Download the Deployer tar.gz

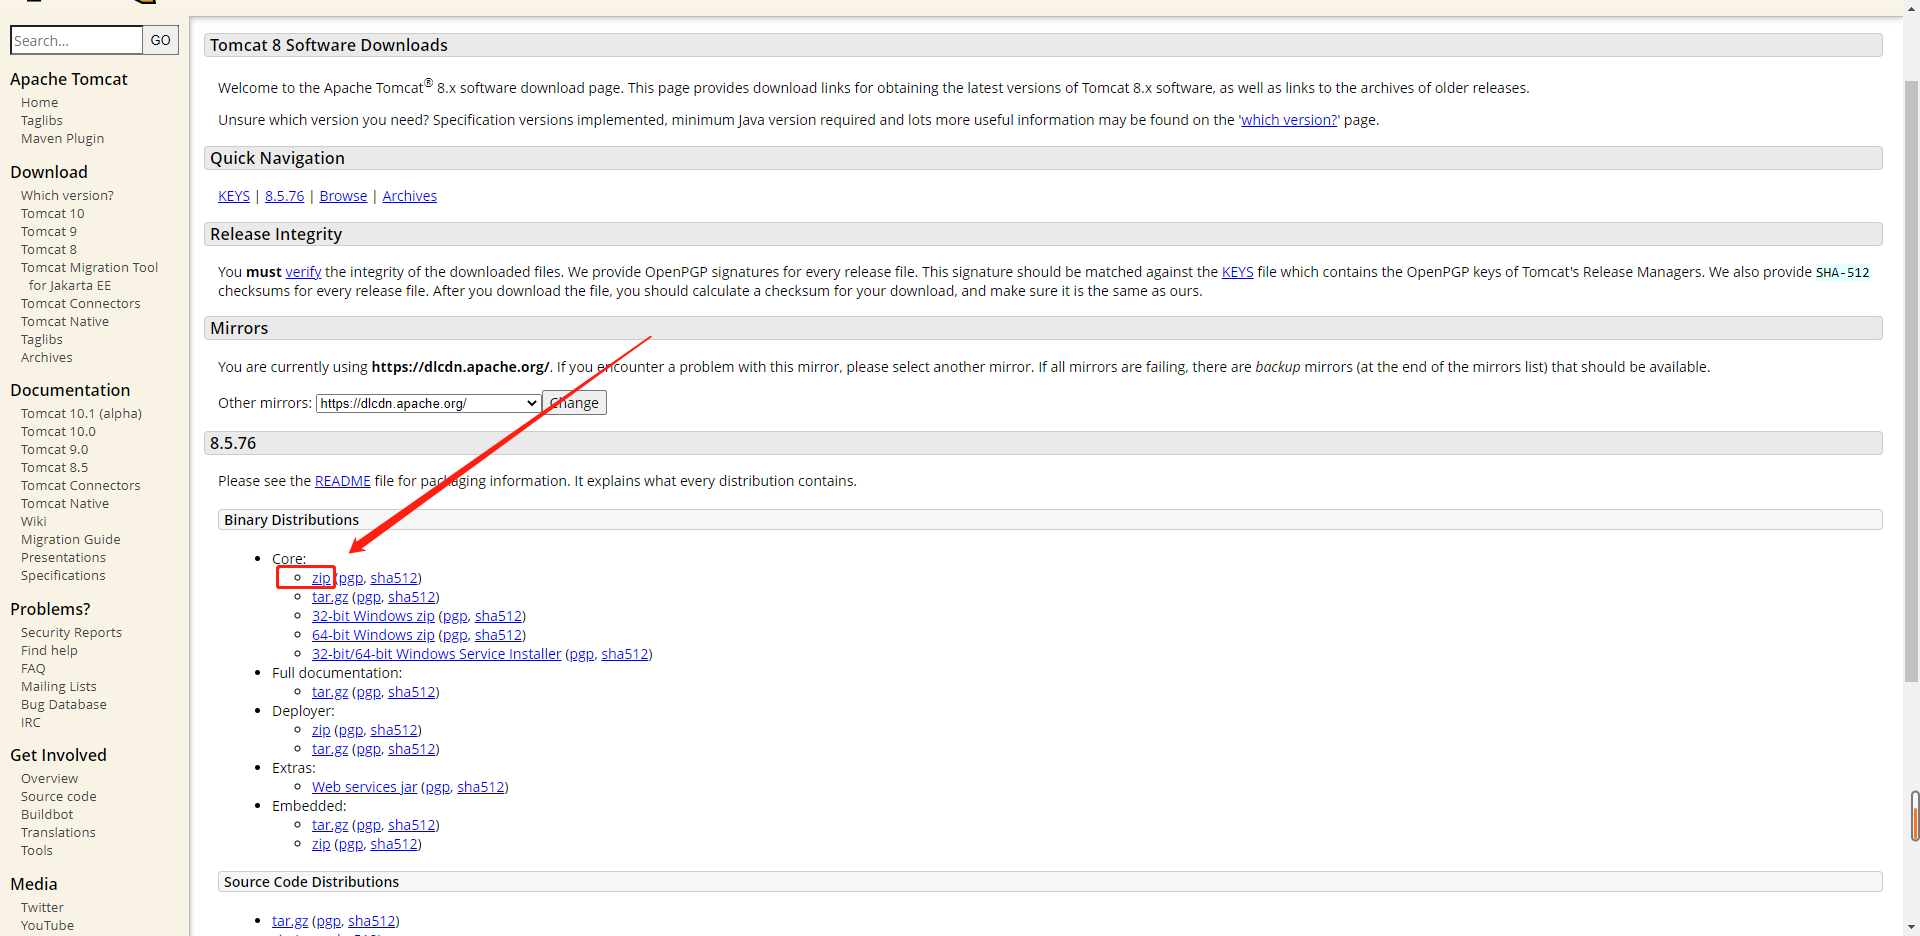click(330, 749)
